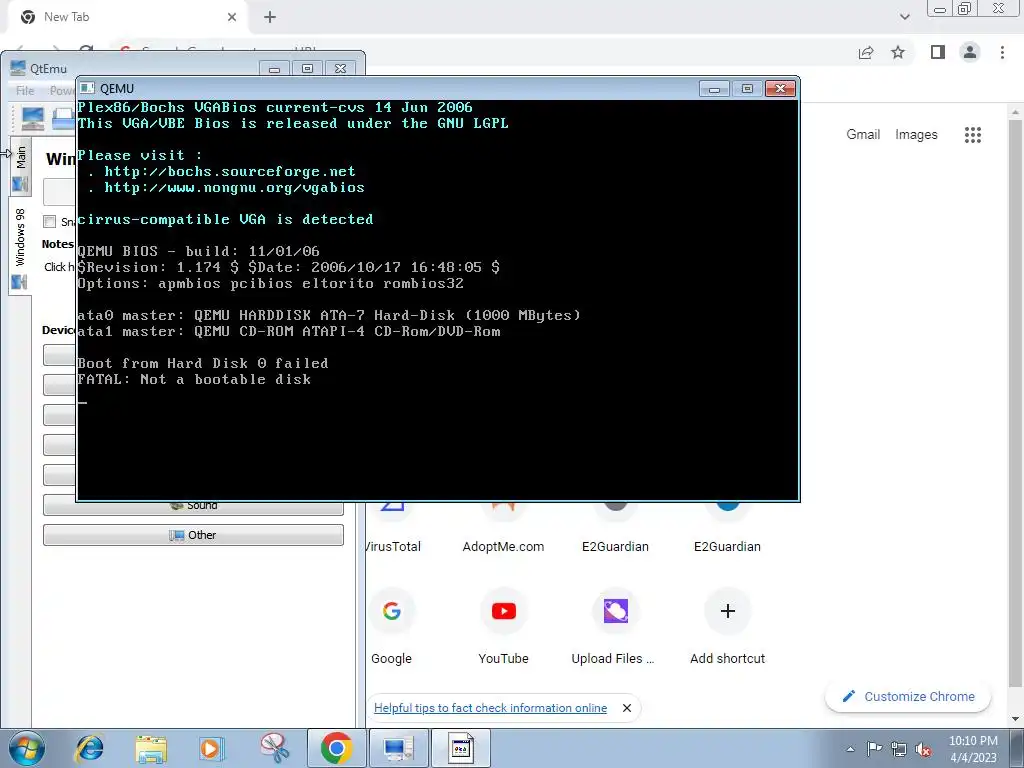
Task: Click the Customize Chrome button
Action: [x=908, y=696]
